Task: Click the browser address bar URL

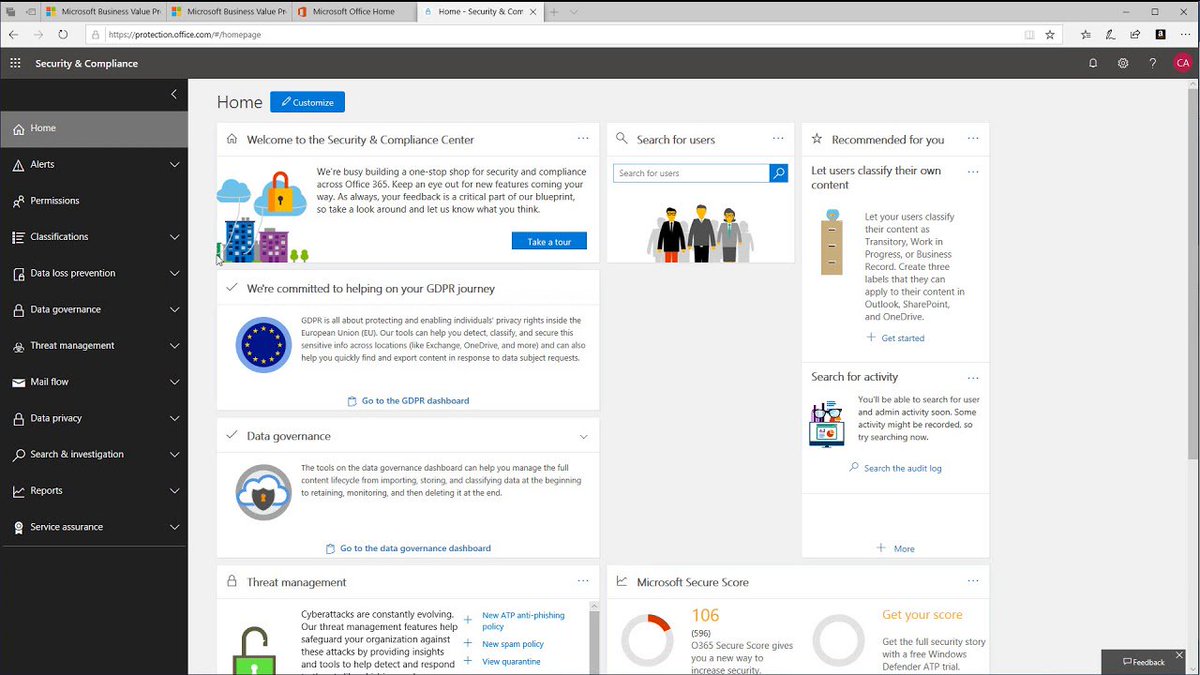Action: coord(185,34)
